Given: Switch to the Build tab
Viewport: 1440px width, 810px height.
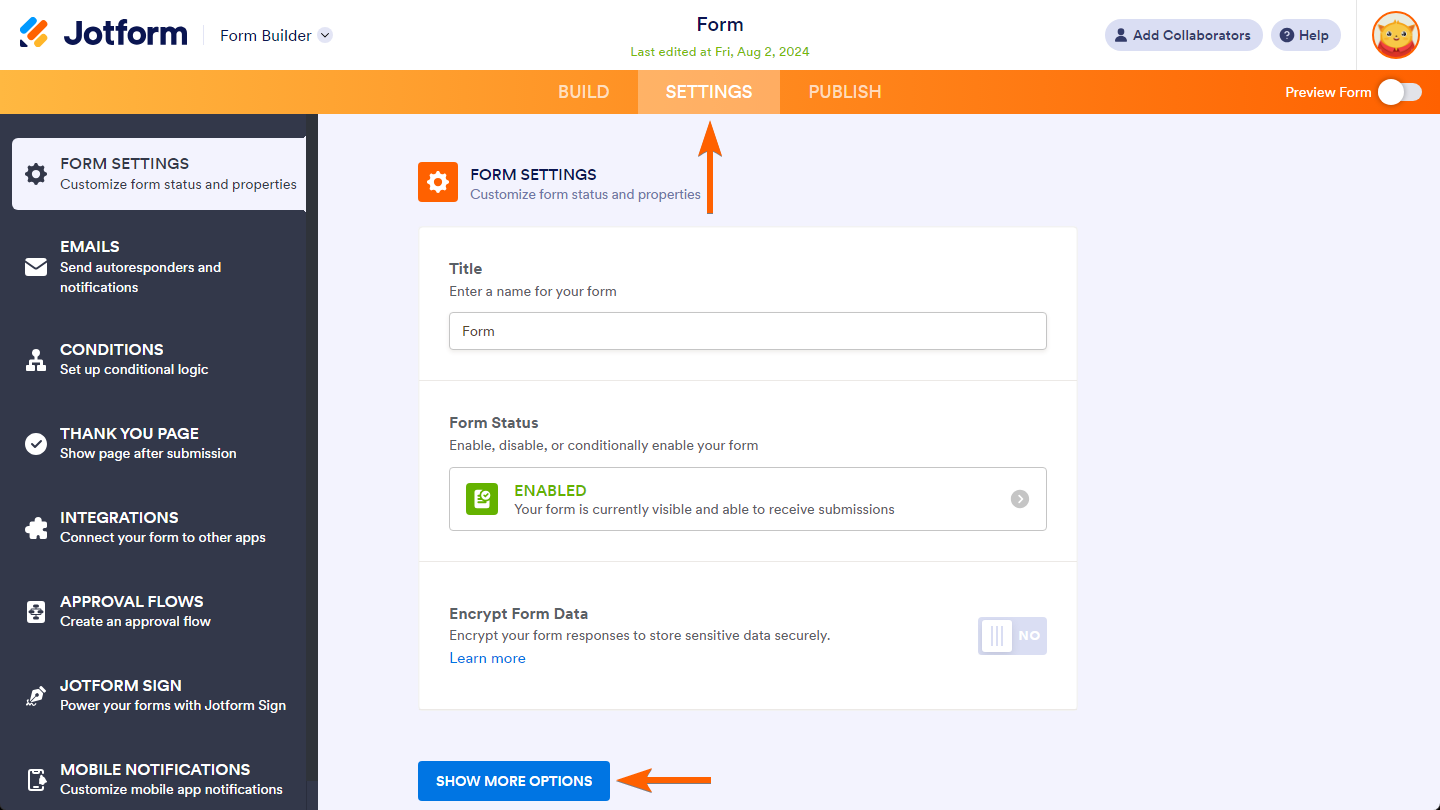Looking at the screenshot, I should [583, 92].
